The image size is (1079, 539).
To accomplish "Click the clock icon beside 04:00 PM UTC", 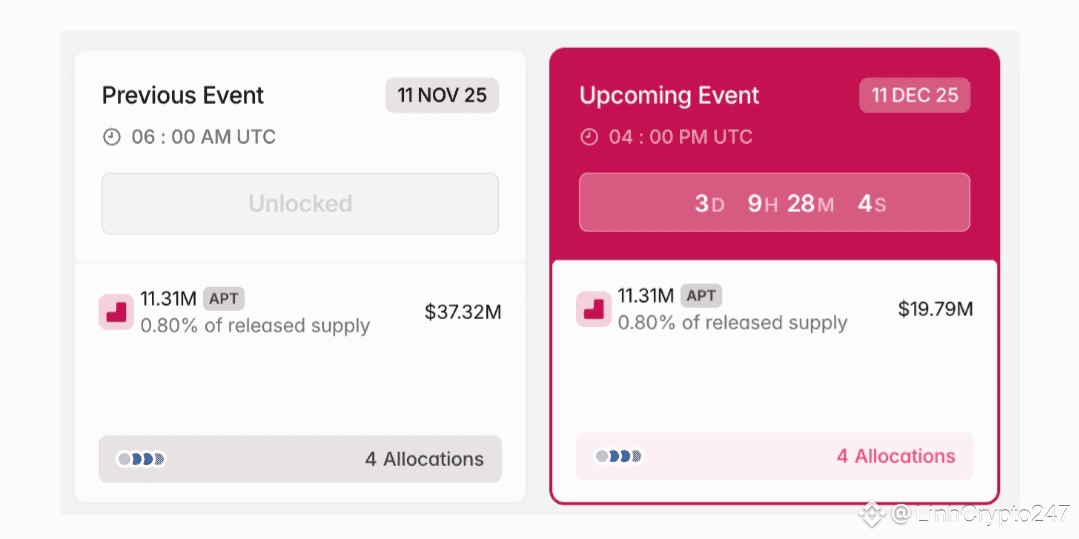I will pyautogui.click(x=590, y=137).
